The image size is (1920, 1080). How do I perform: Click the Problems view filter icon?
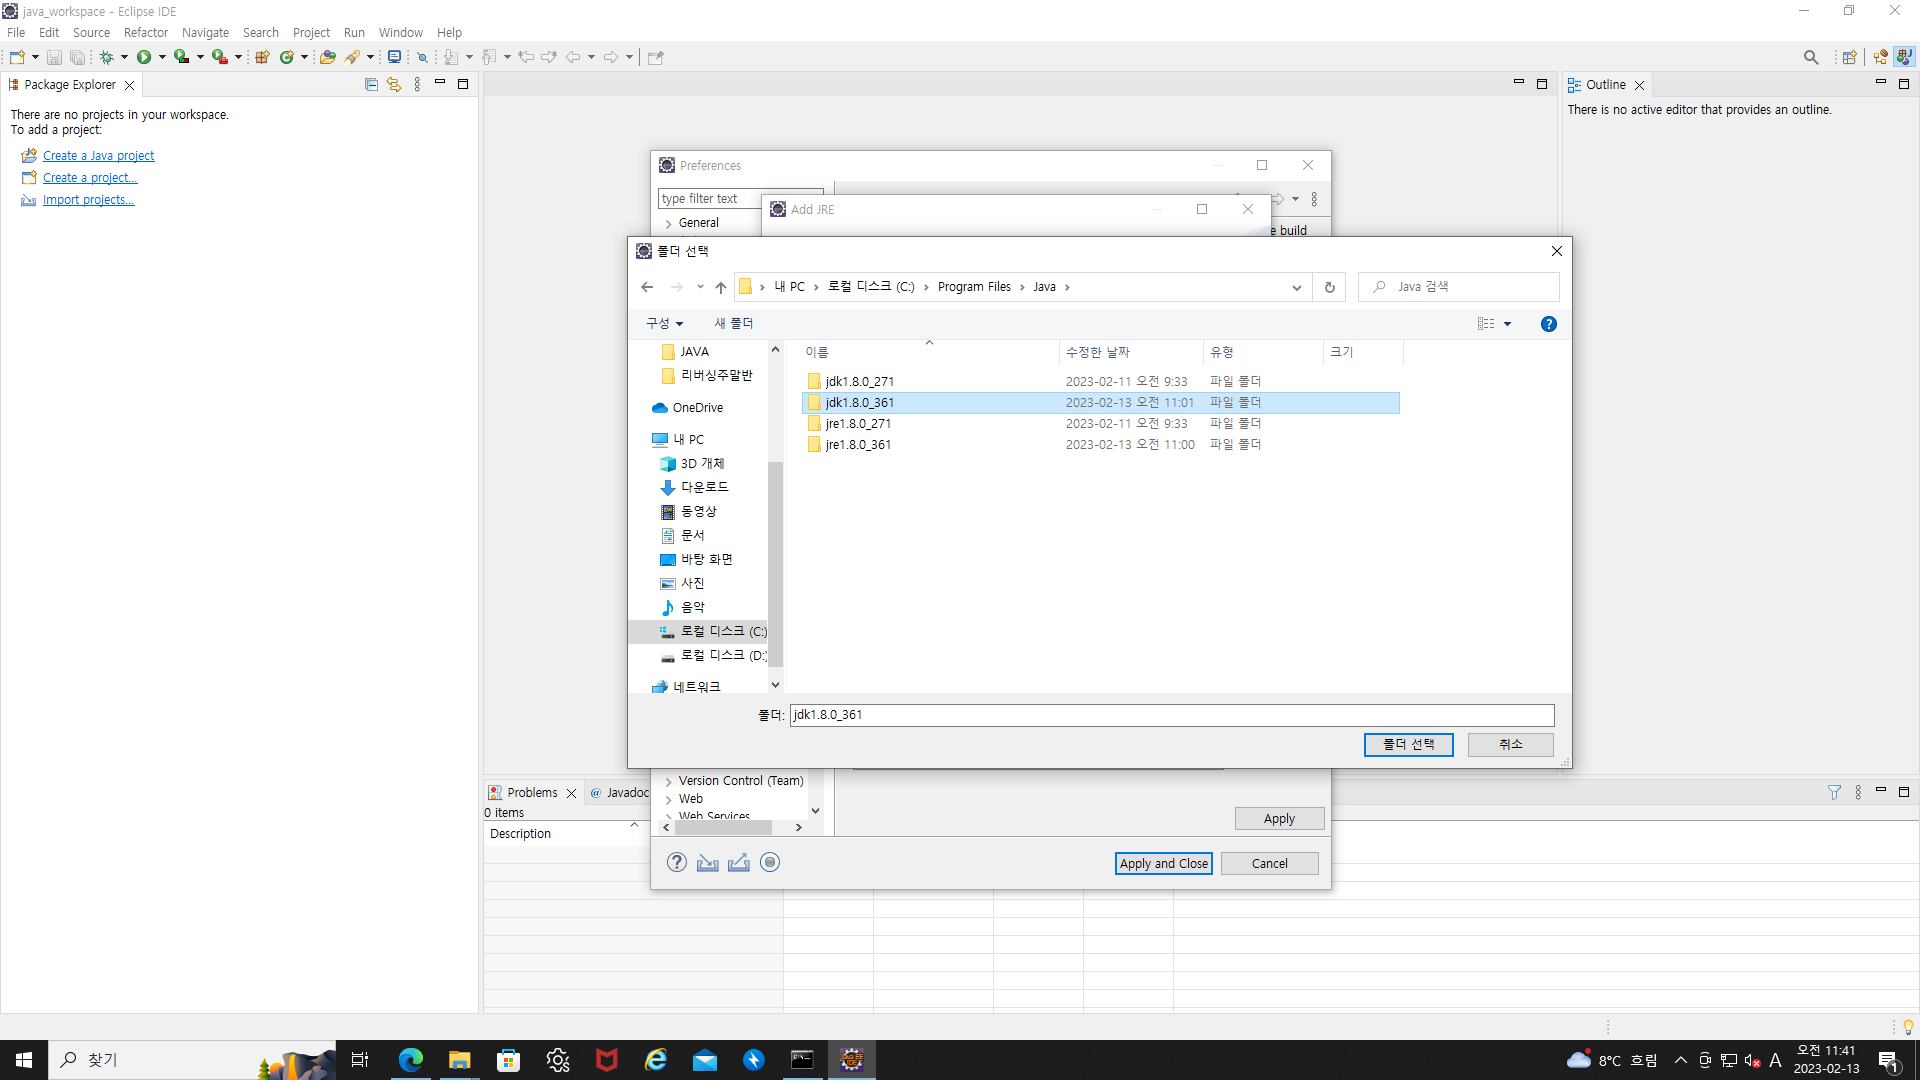pos(1834,792)
